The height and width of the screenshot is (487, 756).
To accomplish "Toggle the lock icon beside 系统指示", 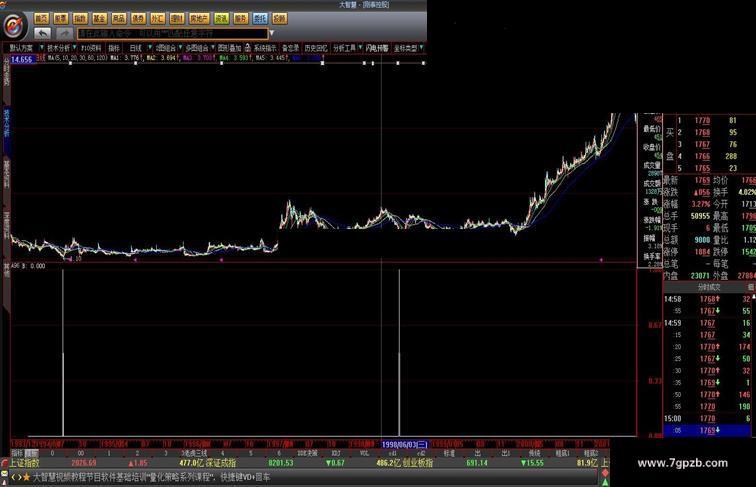I will 247,47.
